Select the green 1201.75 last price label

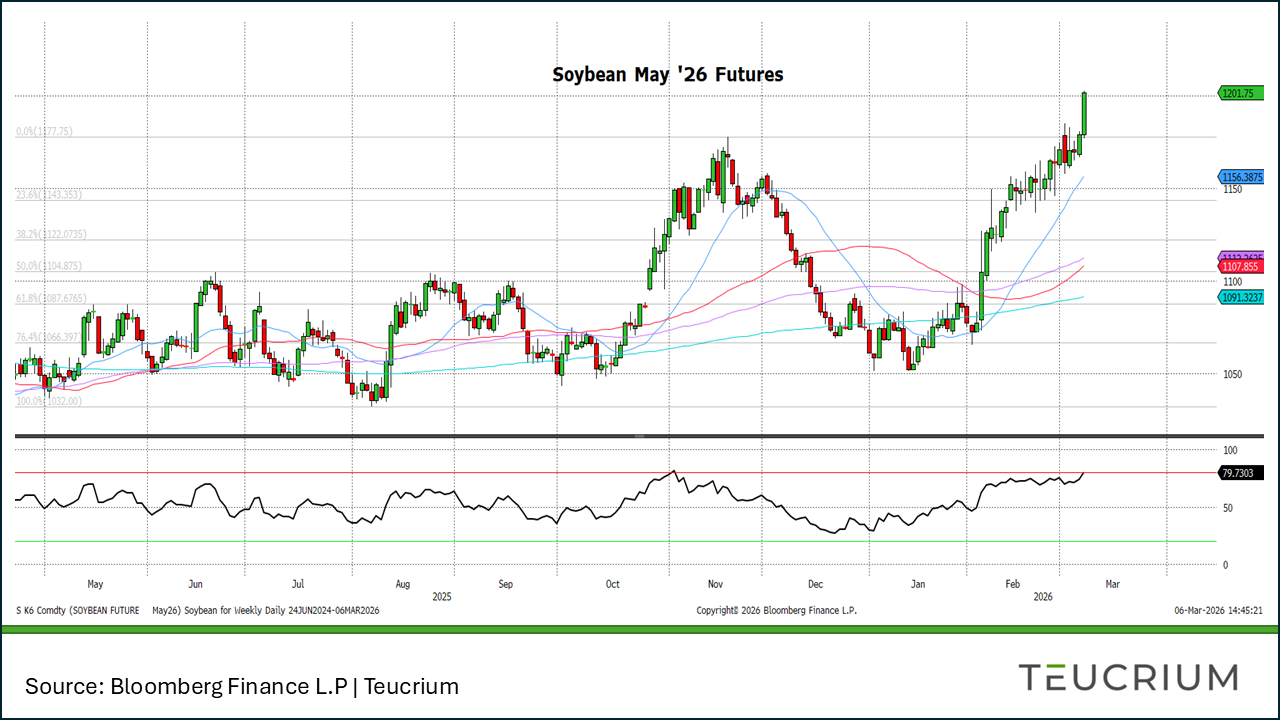pyautogui.click(x=1240, y=93)
